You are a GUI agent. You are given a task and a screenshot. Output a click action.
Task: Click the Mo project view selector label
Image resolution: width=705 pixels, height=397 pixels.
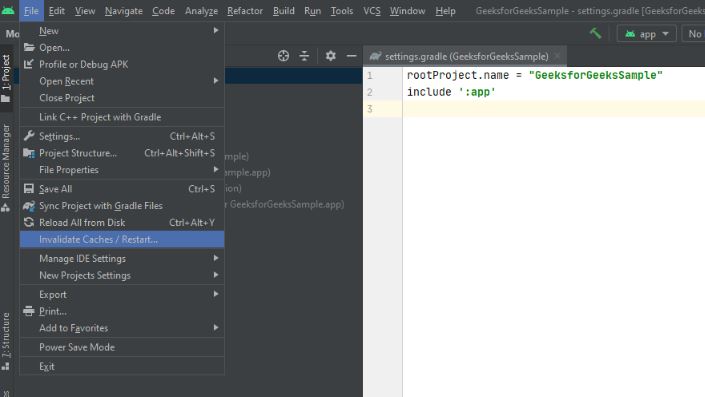pos(12,34)
